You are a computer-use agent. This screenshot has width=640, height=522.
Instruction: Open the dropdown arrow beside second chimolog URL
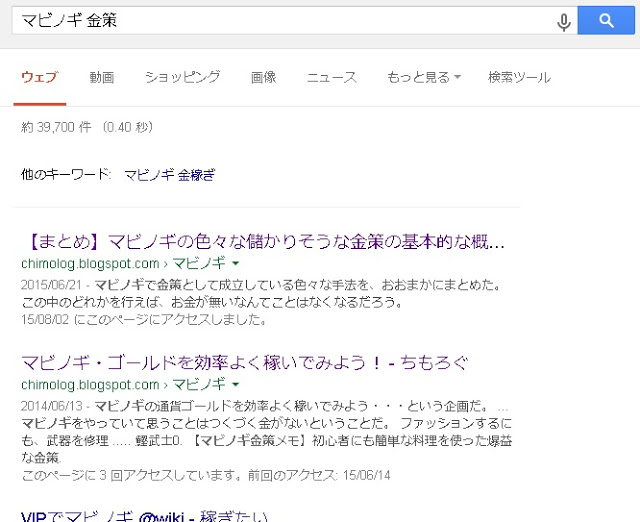pos(236,384)
